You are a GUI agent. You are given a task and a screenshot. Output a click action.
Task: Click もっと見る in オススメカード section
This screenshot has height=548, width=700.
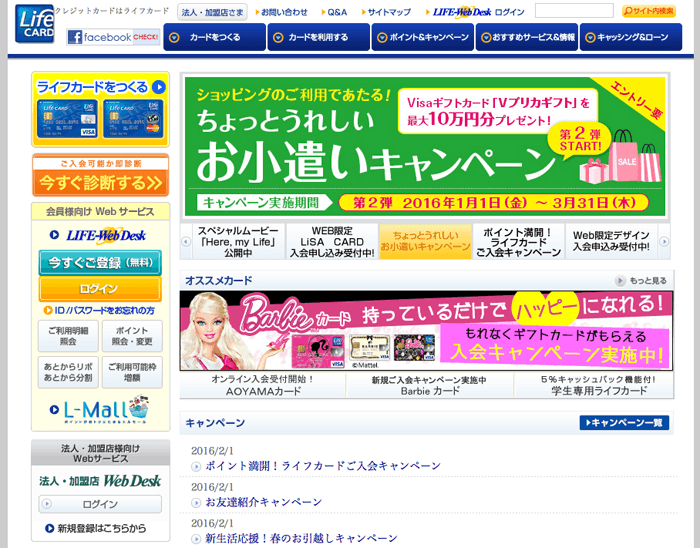coord(641,281)
